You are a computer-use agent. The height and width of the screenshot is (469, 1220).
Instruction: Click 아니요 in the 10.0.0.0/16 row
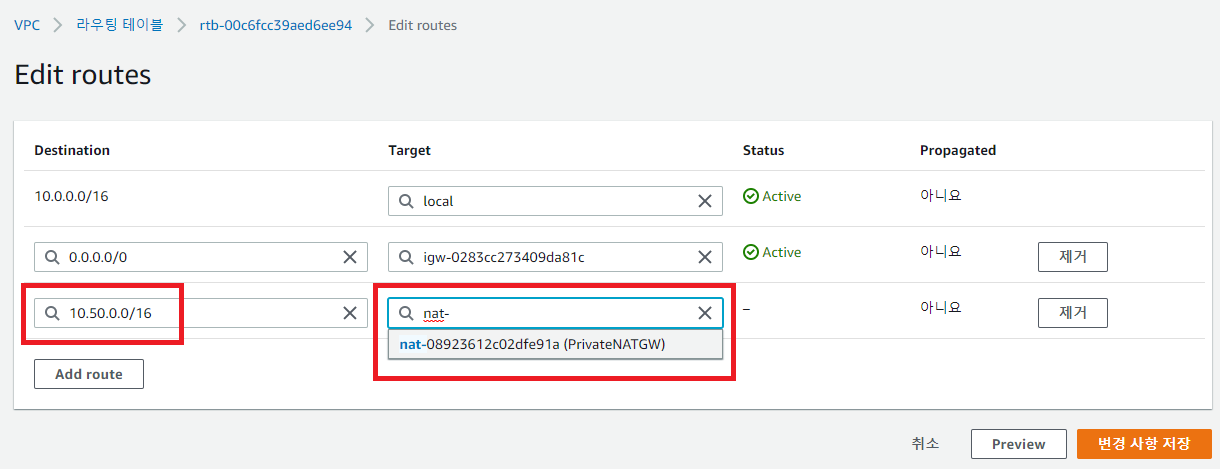point(941,196)
